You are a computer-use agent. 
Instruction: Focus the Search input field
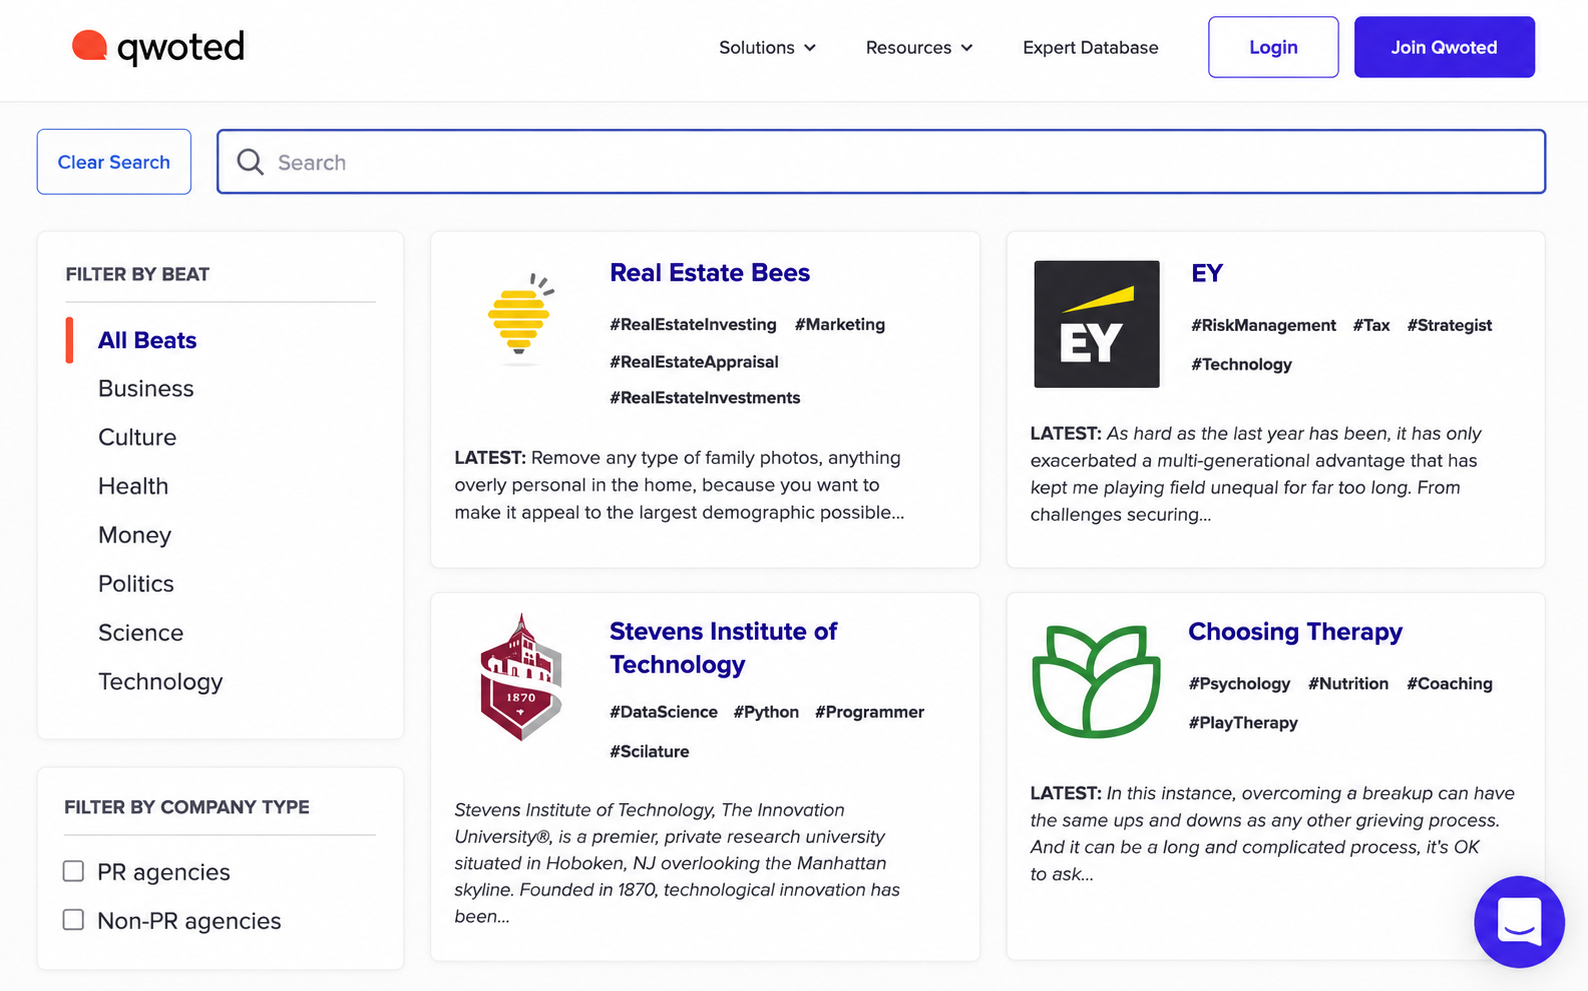(x=881, y=162)
